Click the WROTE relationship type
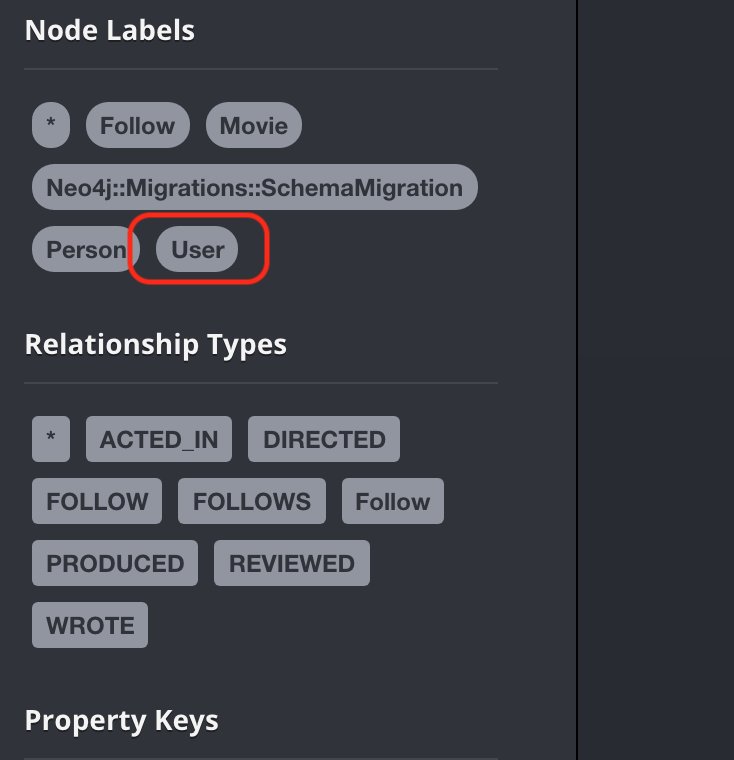Screen dimensions: 734x760 click(x=90, y=625)
